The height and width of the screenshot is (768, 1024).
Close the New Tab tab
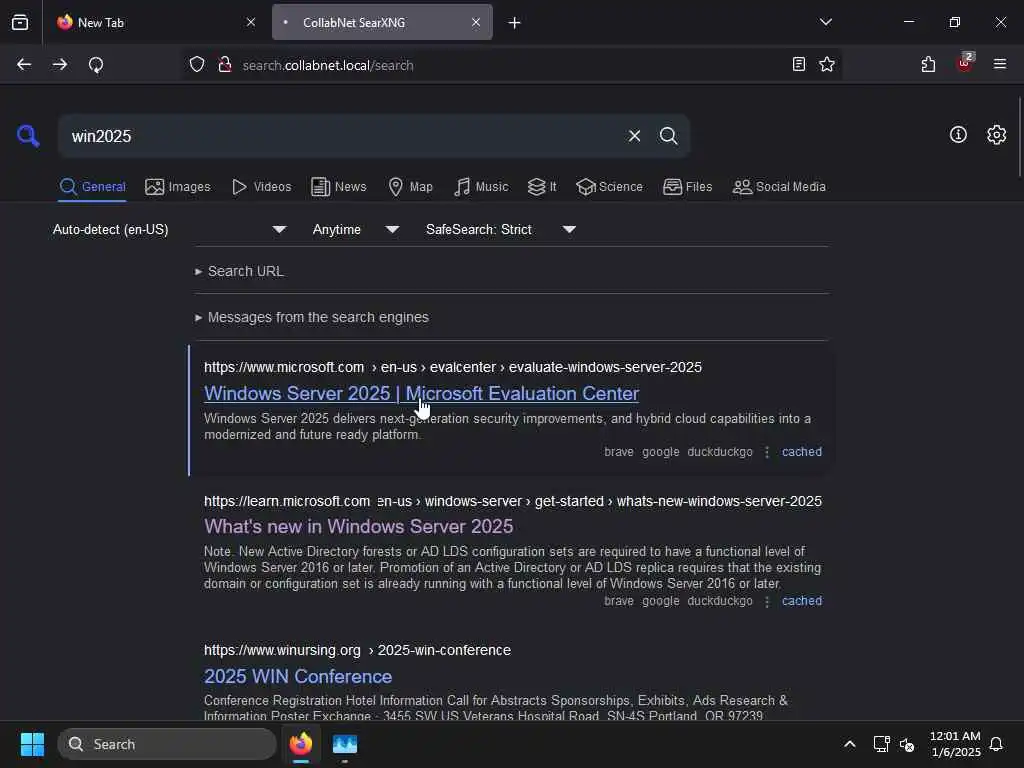pos(251,22)
